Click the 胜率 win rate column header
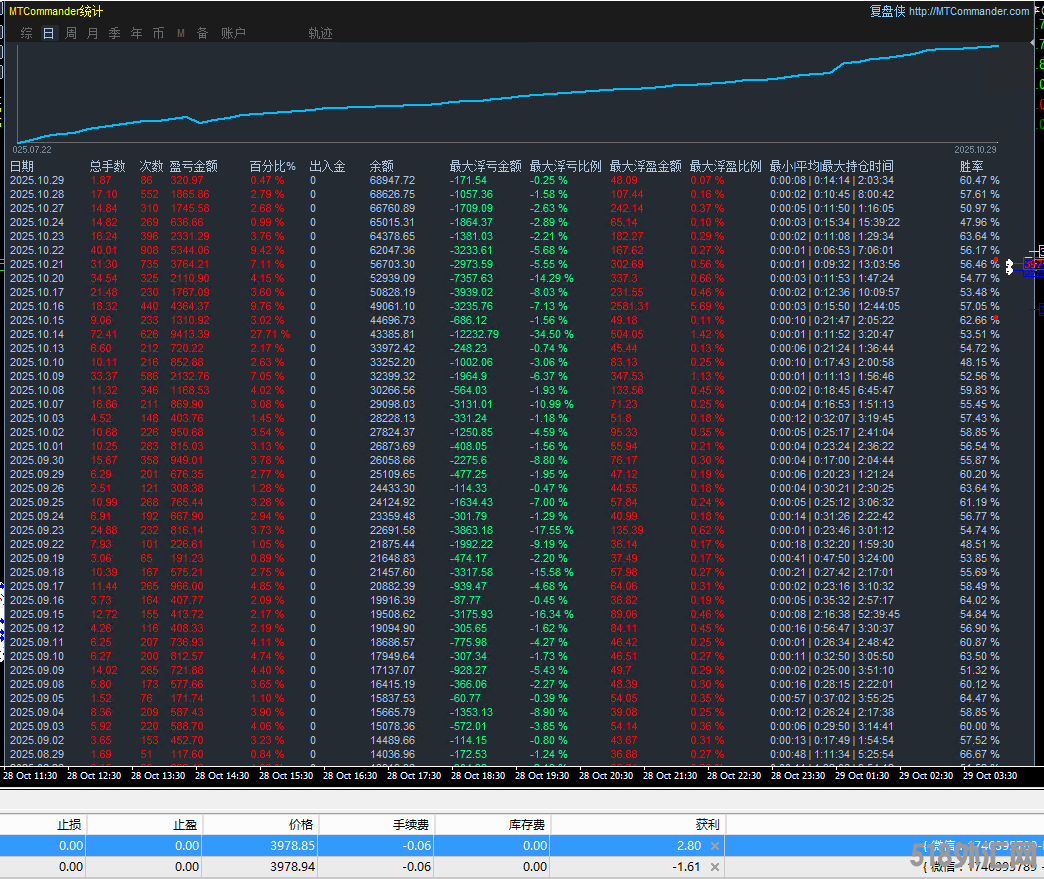 tap(971, 166)
